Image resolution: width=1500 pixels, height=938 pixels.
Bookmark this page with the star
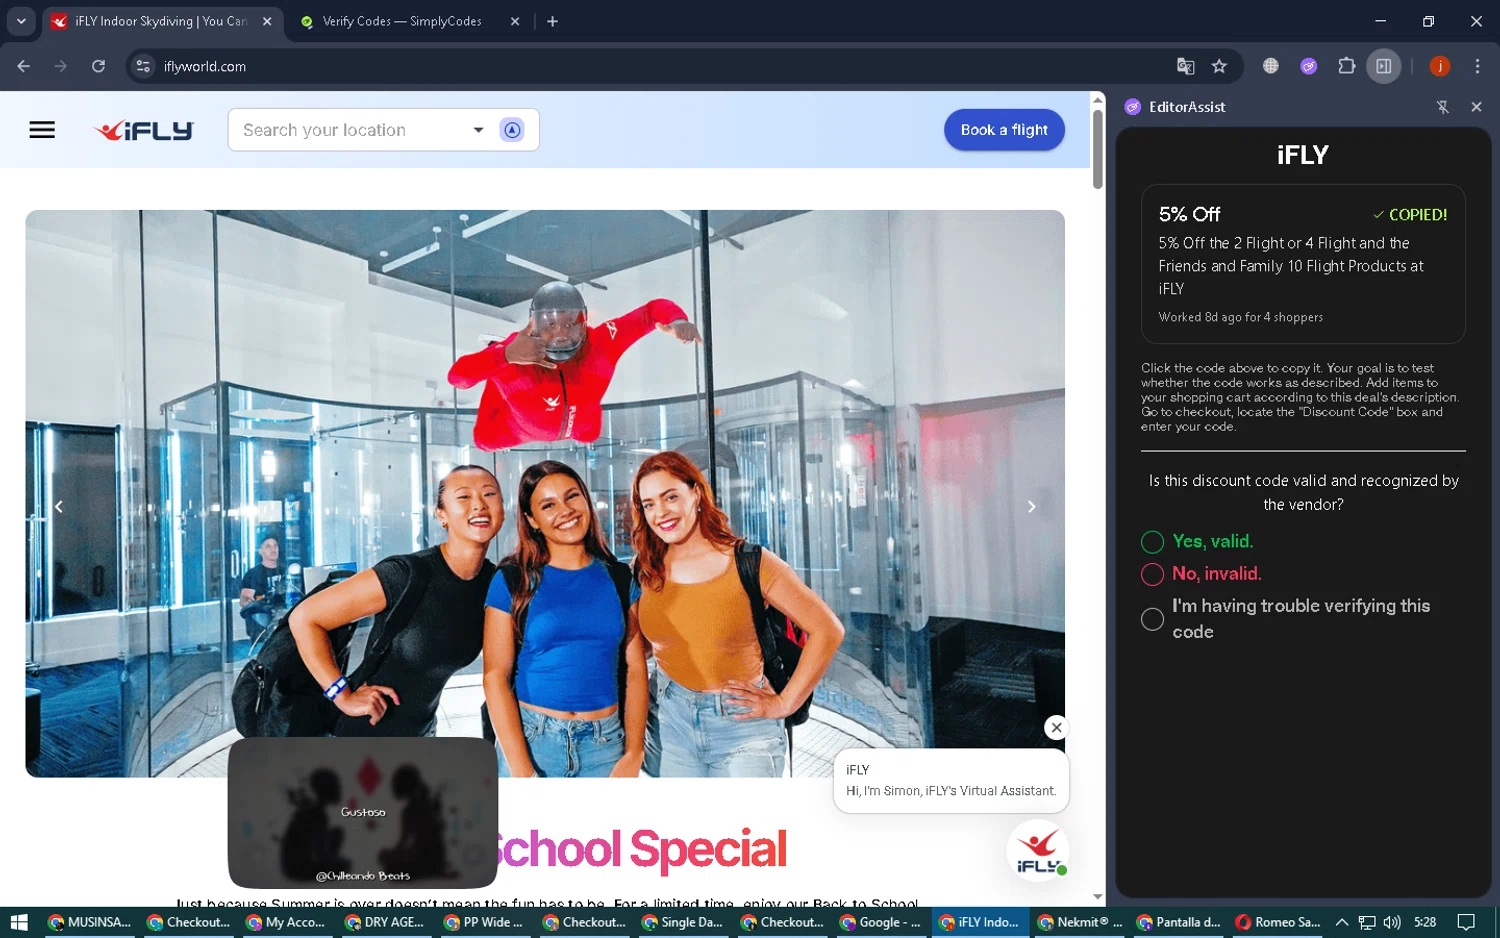tap(1219, 66)
